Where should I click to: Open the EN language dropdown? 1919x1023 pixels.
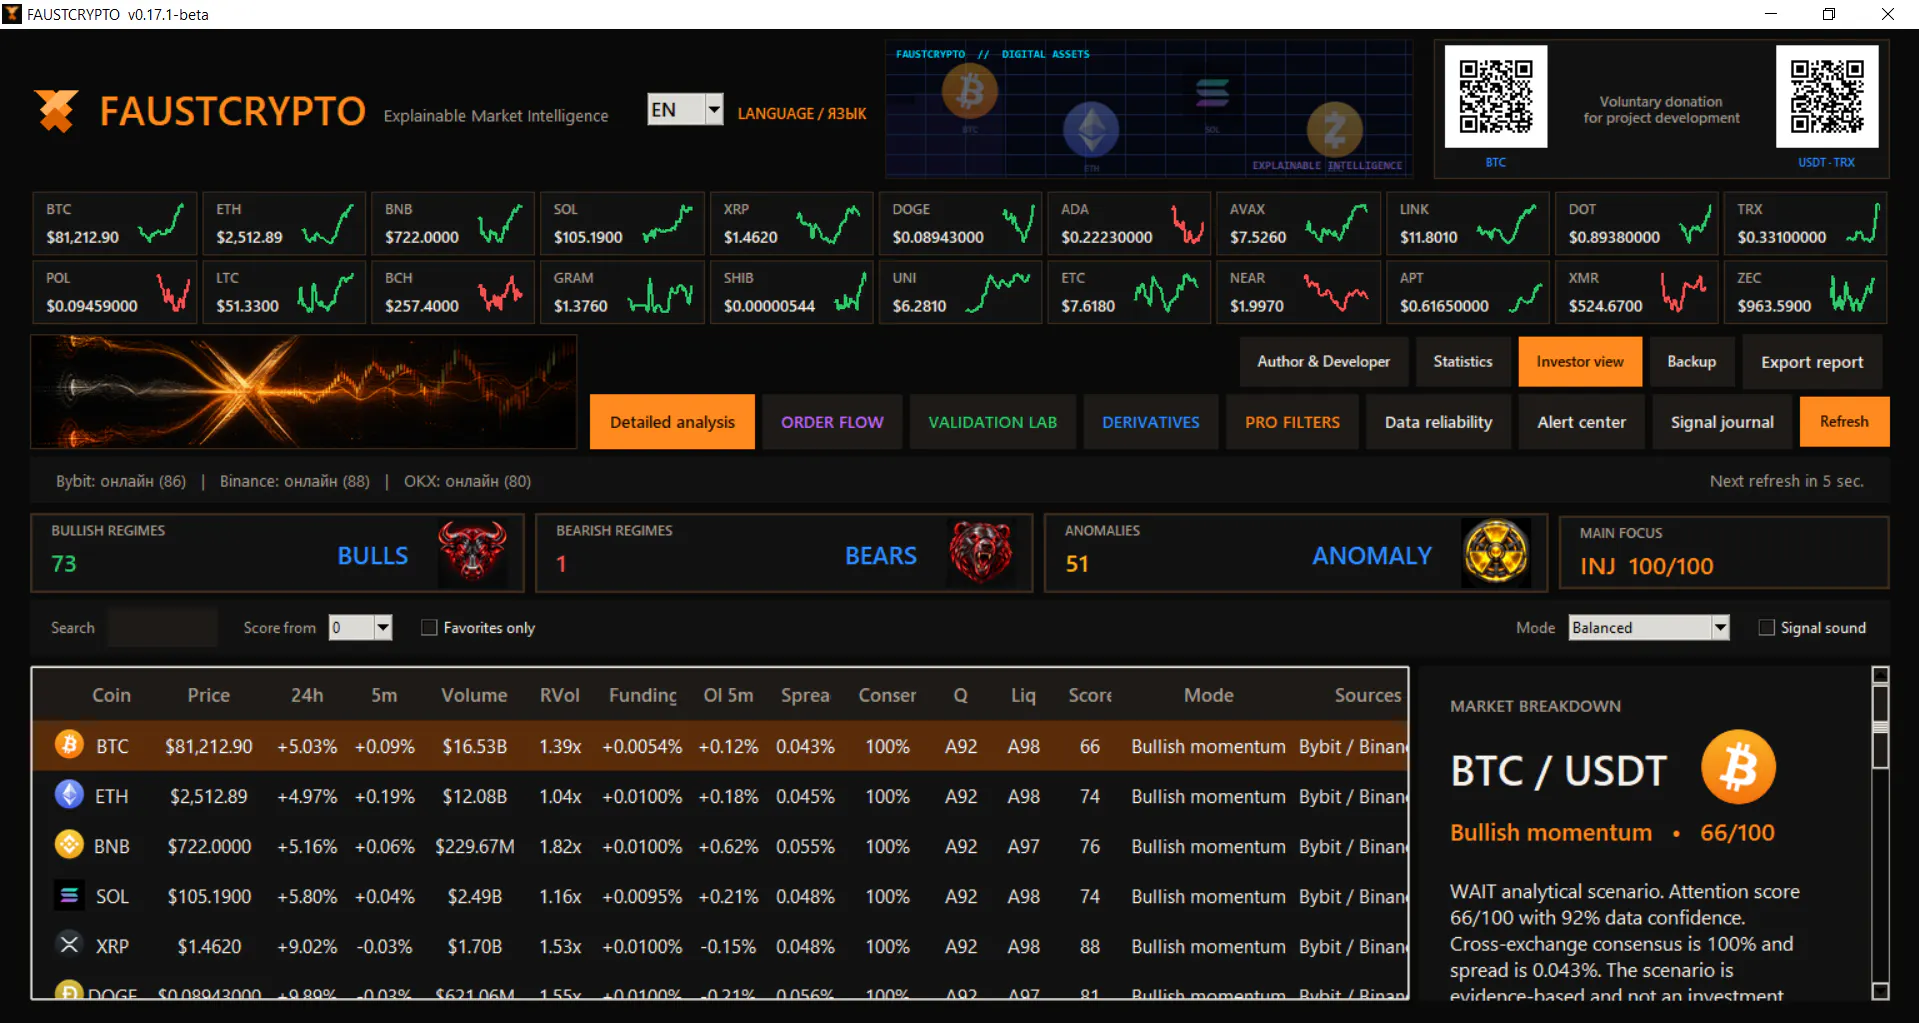click(685, 109)
